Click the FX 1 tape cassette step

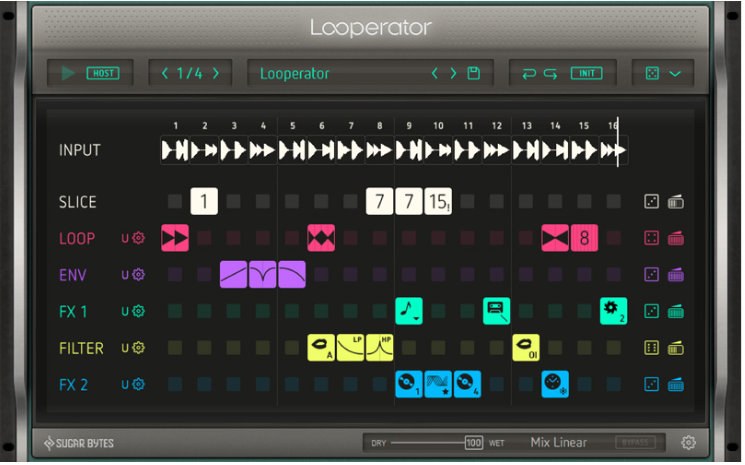pos(497,311)
